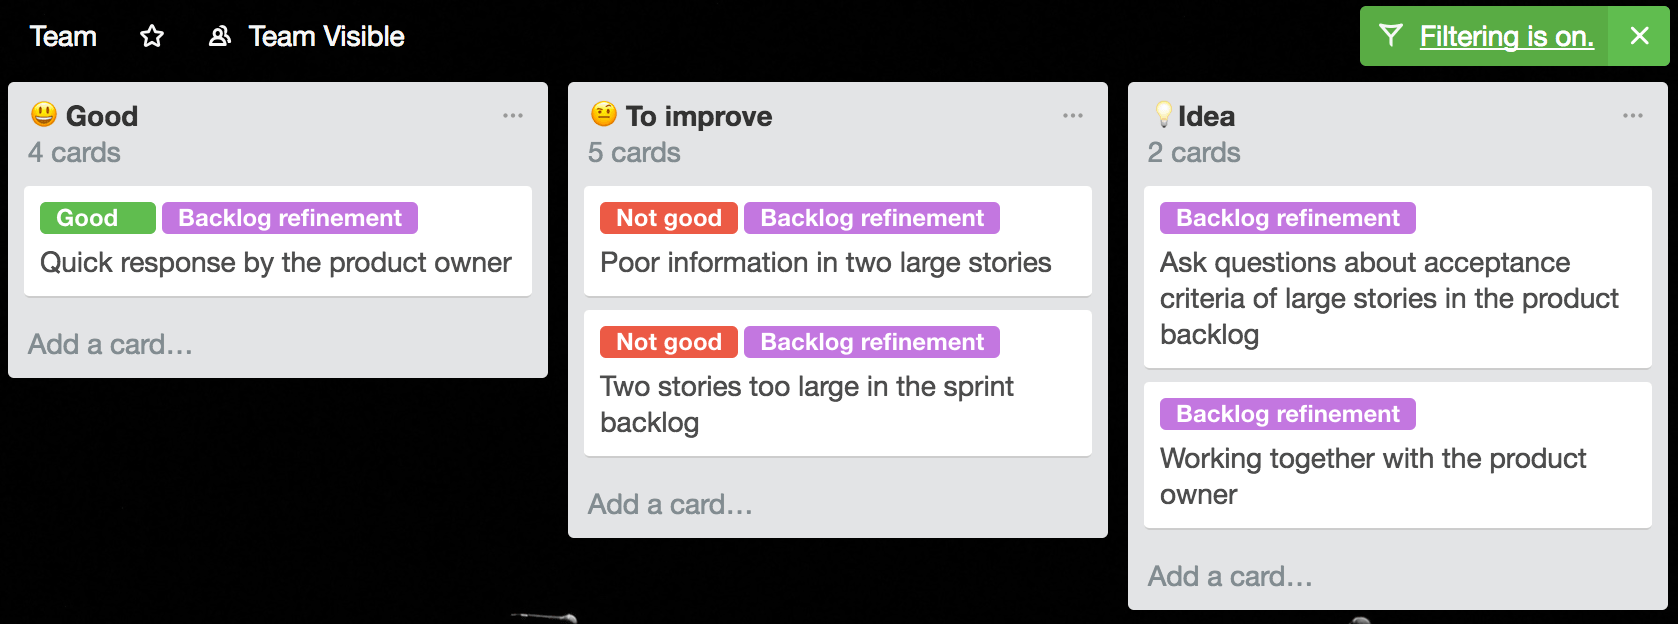Click the smiley emoji on Good list
The image size is (1678, 624).
pyautogui.click(x=44, y=114)
